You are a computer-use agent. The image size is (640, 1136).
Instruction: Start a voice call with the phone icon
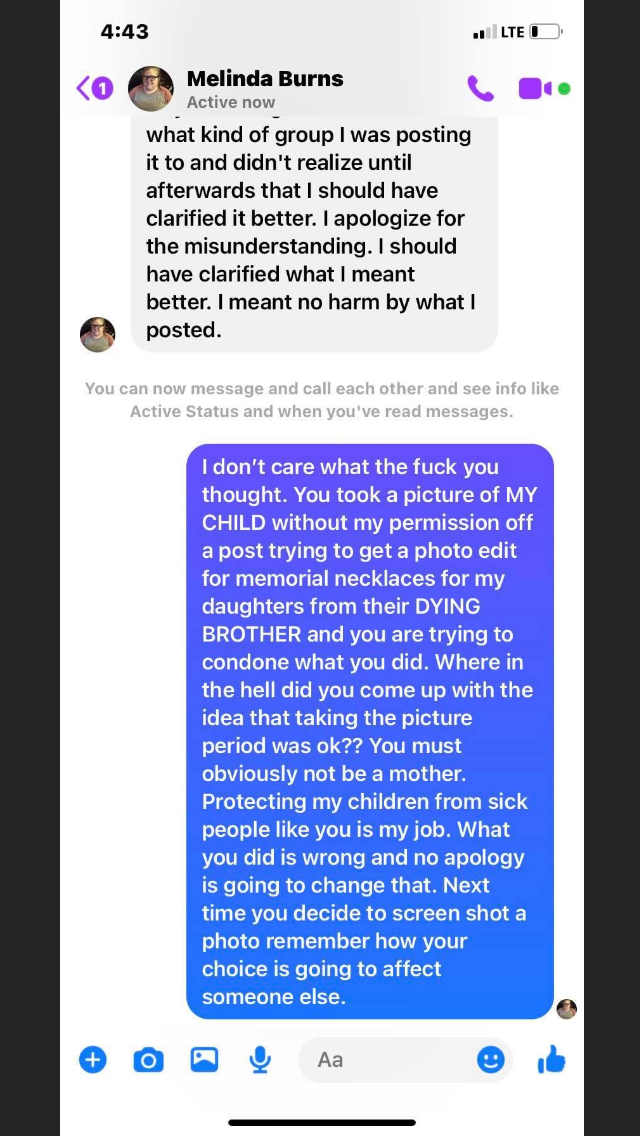tap(481, 88)
